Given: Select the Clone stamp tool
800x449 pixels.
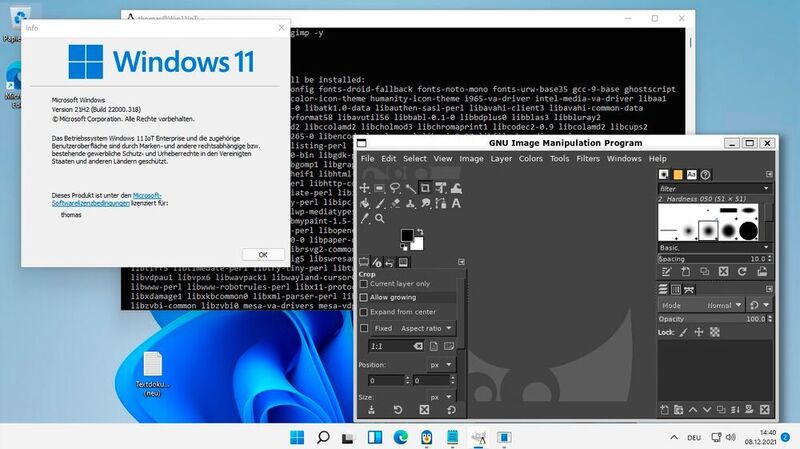Looking at the screenshot, I should point(410,204).
